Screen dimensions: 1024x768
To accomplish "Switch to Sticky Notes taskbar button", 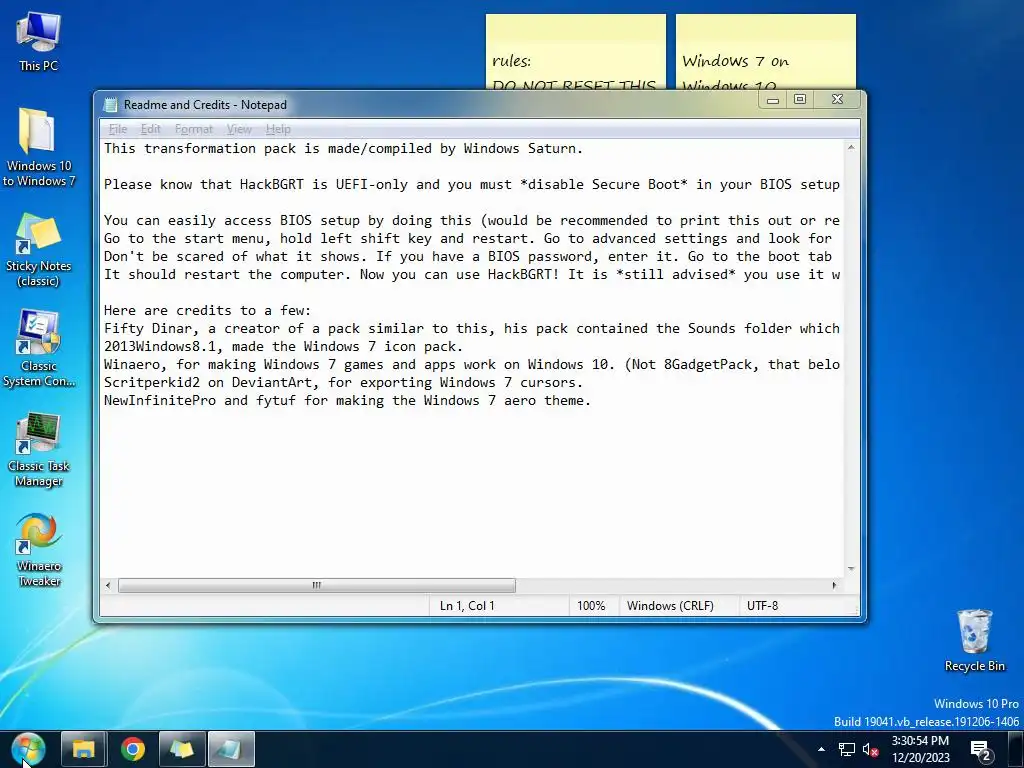I will (x=182, y=749).
